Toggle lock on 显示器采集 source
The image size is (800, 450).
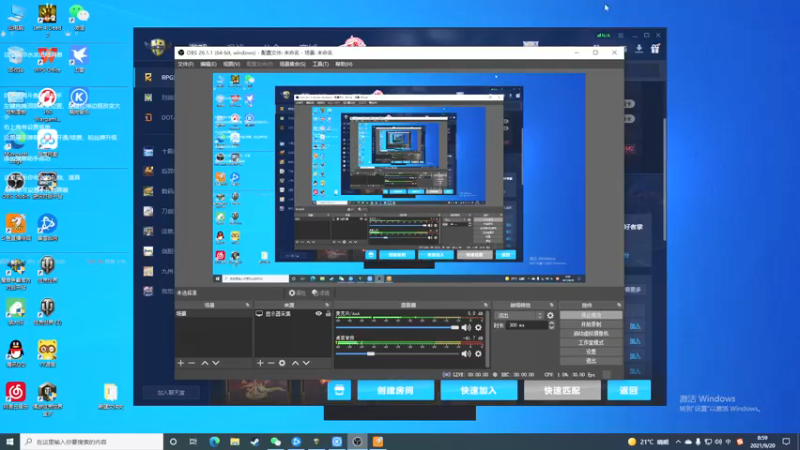[x=328, y=314]
